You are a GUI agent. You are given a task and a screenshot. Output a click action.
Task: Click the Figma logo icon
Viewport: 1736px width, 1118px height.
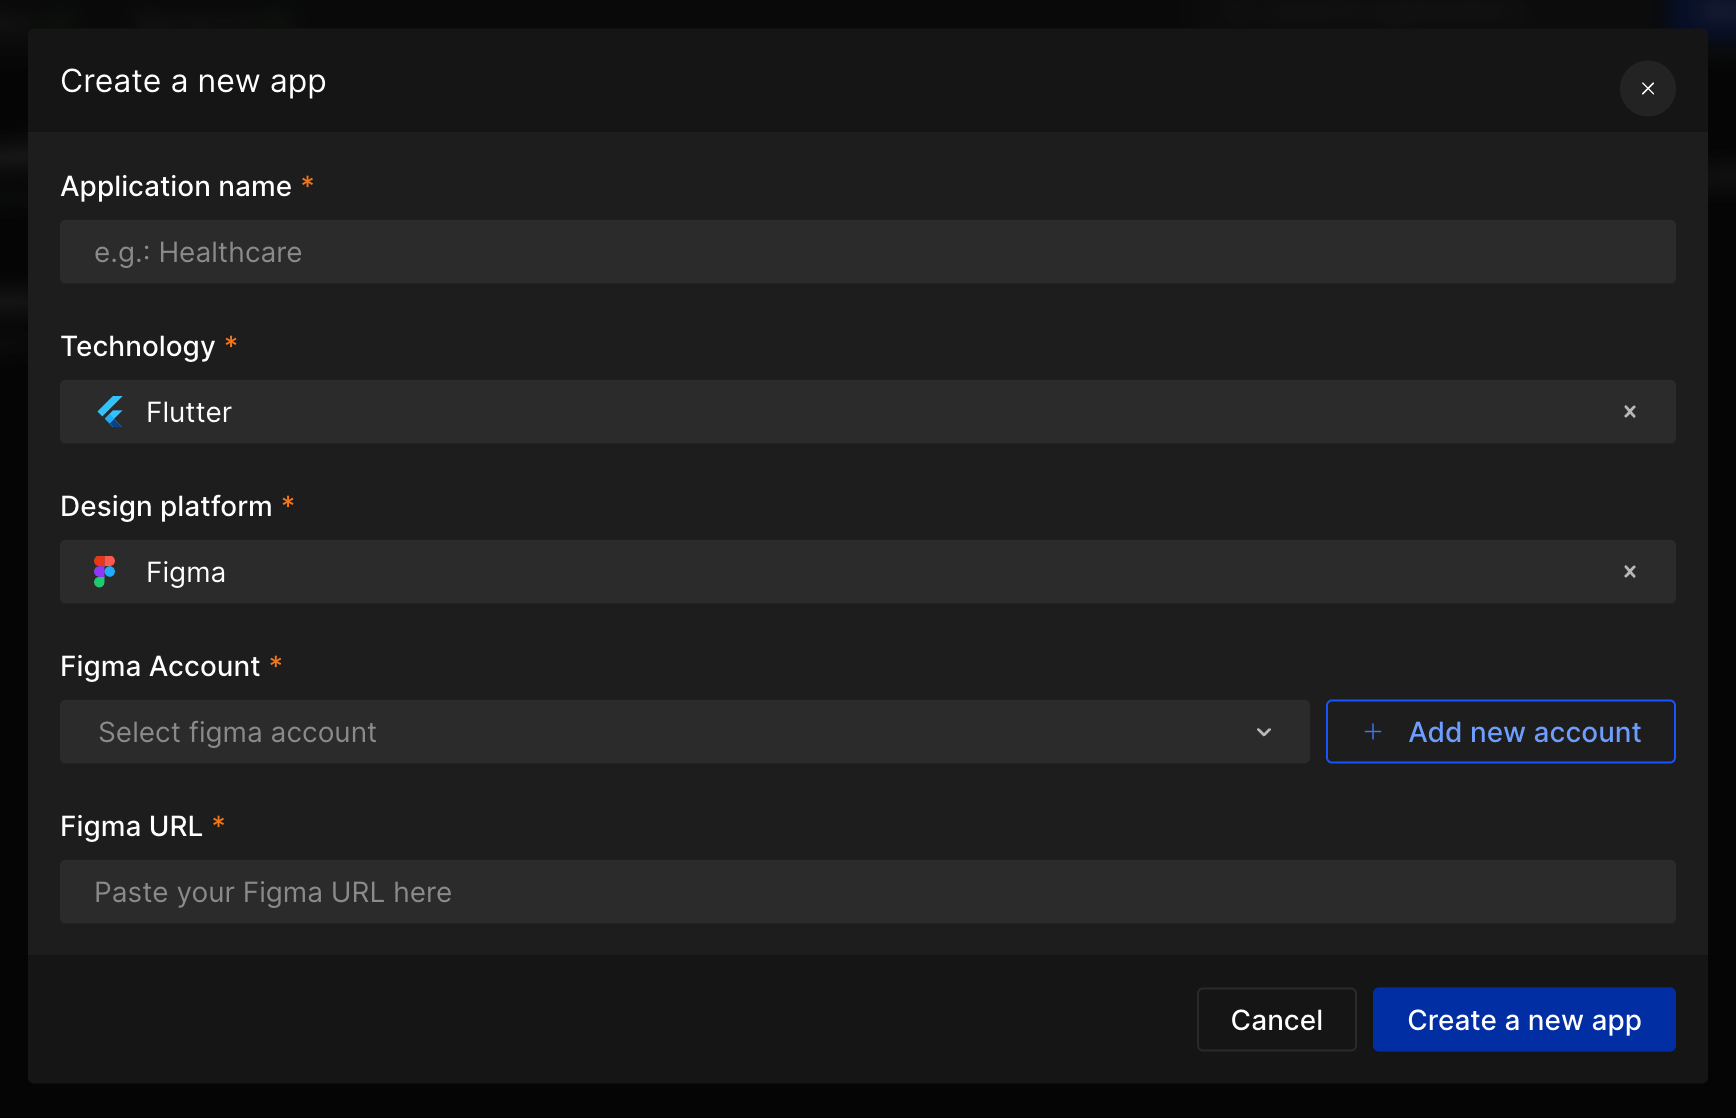[x=105, y=572]
